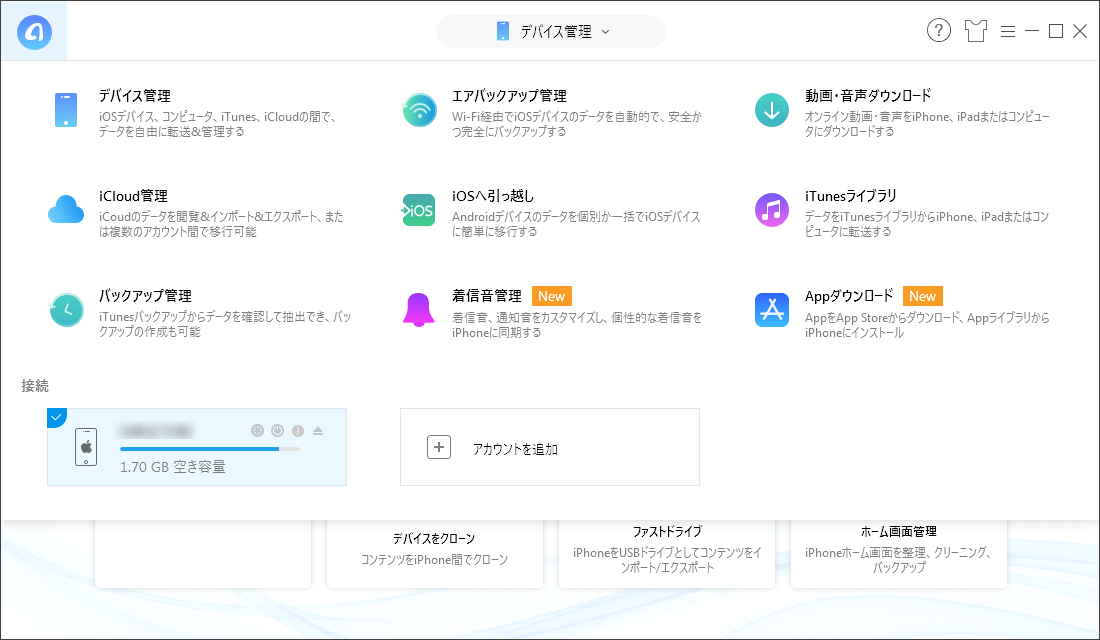
Task: Eject the connected device
Action: tap(318, 430)
